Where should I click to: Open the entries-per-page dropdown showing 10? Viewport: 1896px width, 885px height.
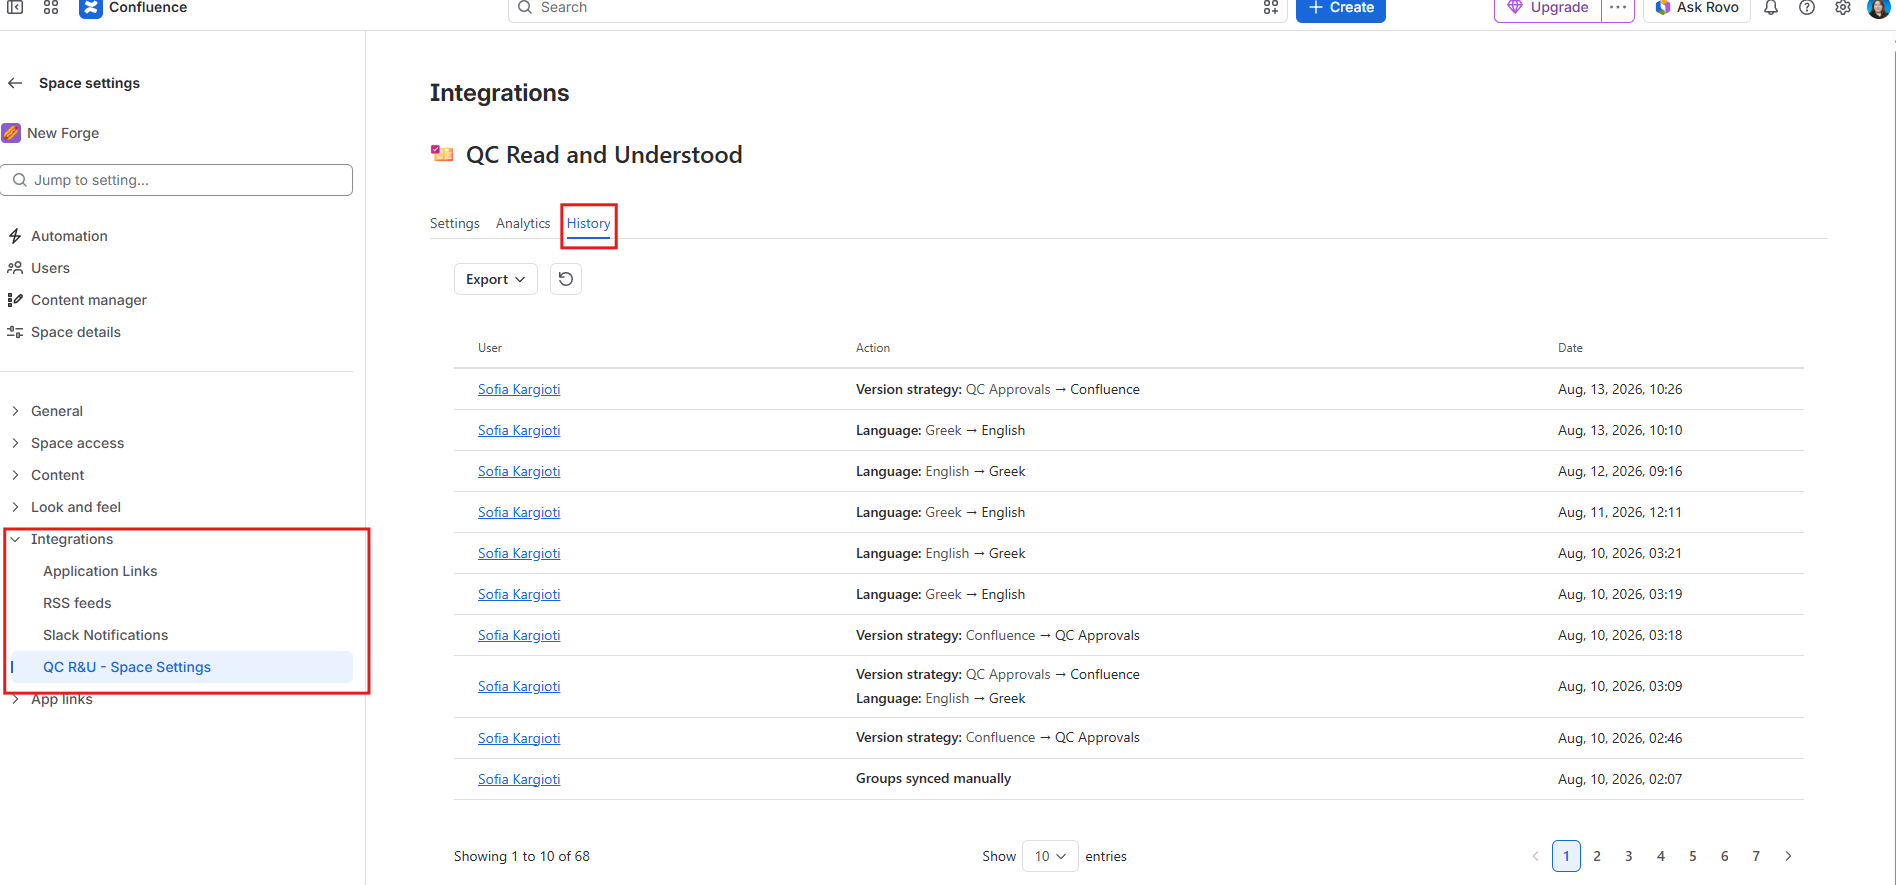point(1050,856)
